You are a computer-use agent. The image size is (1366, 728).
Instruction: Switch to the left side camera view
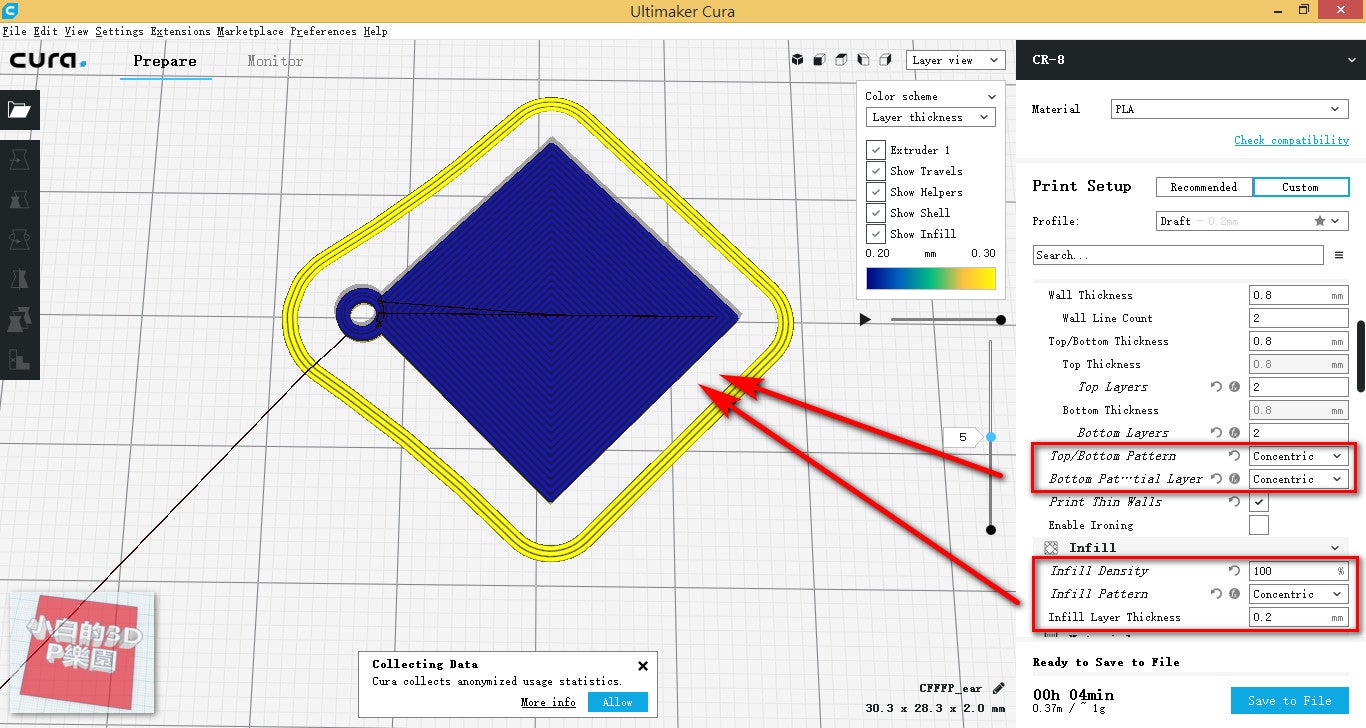tap(863, 60)
